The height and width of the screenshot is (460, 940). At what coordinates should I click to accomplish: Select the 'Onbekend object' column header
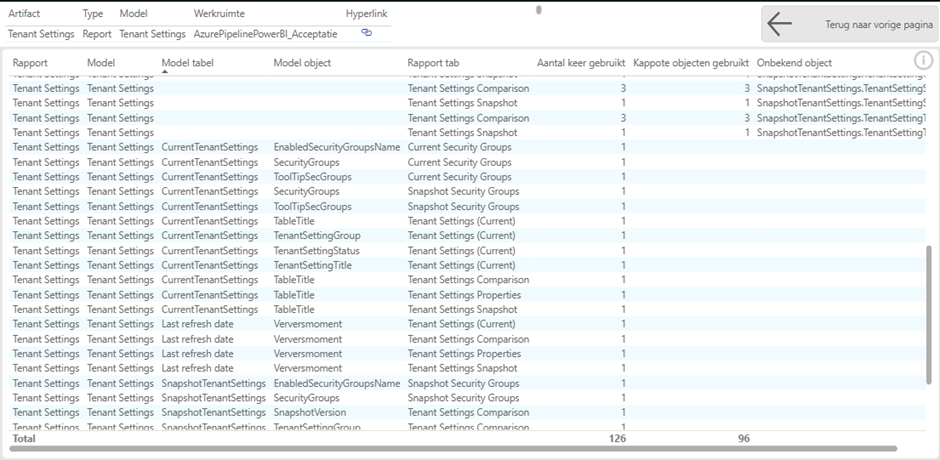click(794, 63)
